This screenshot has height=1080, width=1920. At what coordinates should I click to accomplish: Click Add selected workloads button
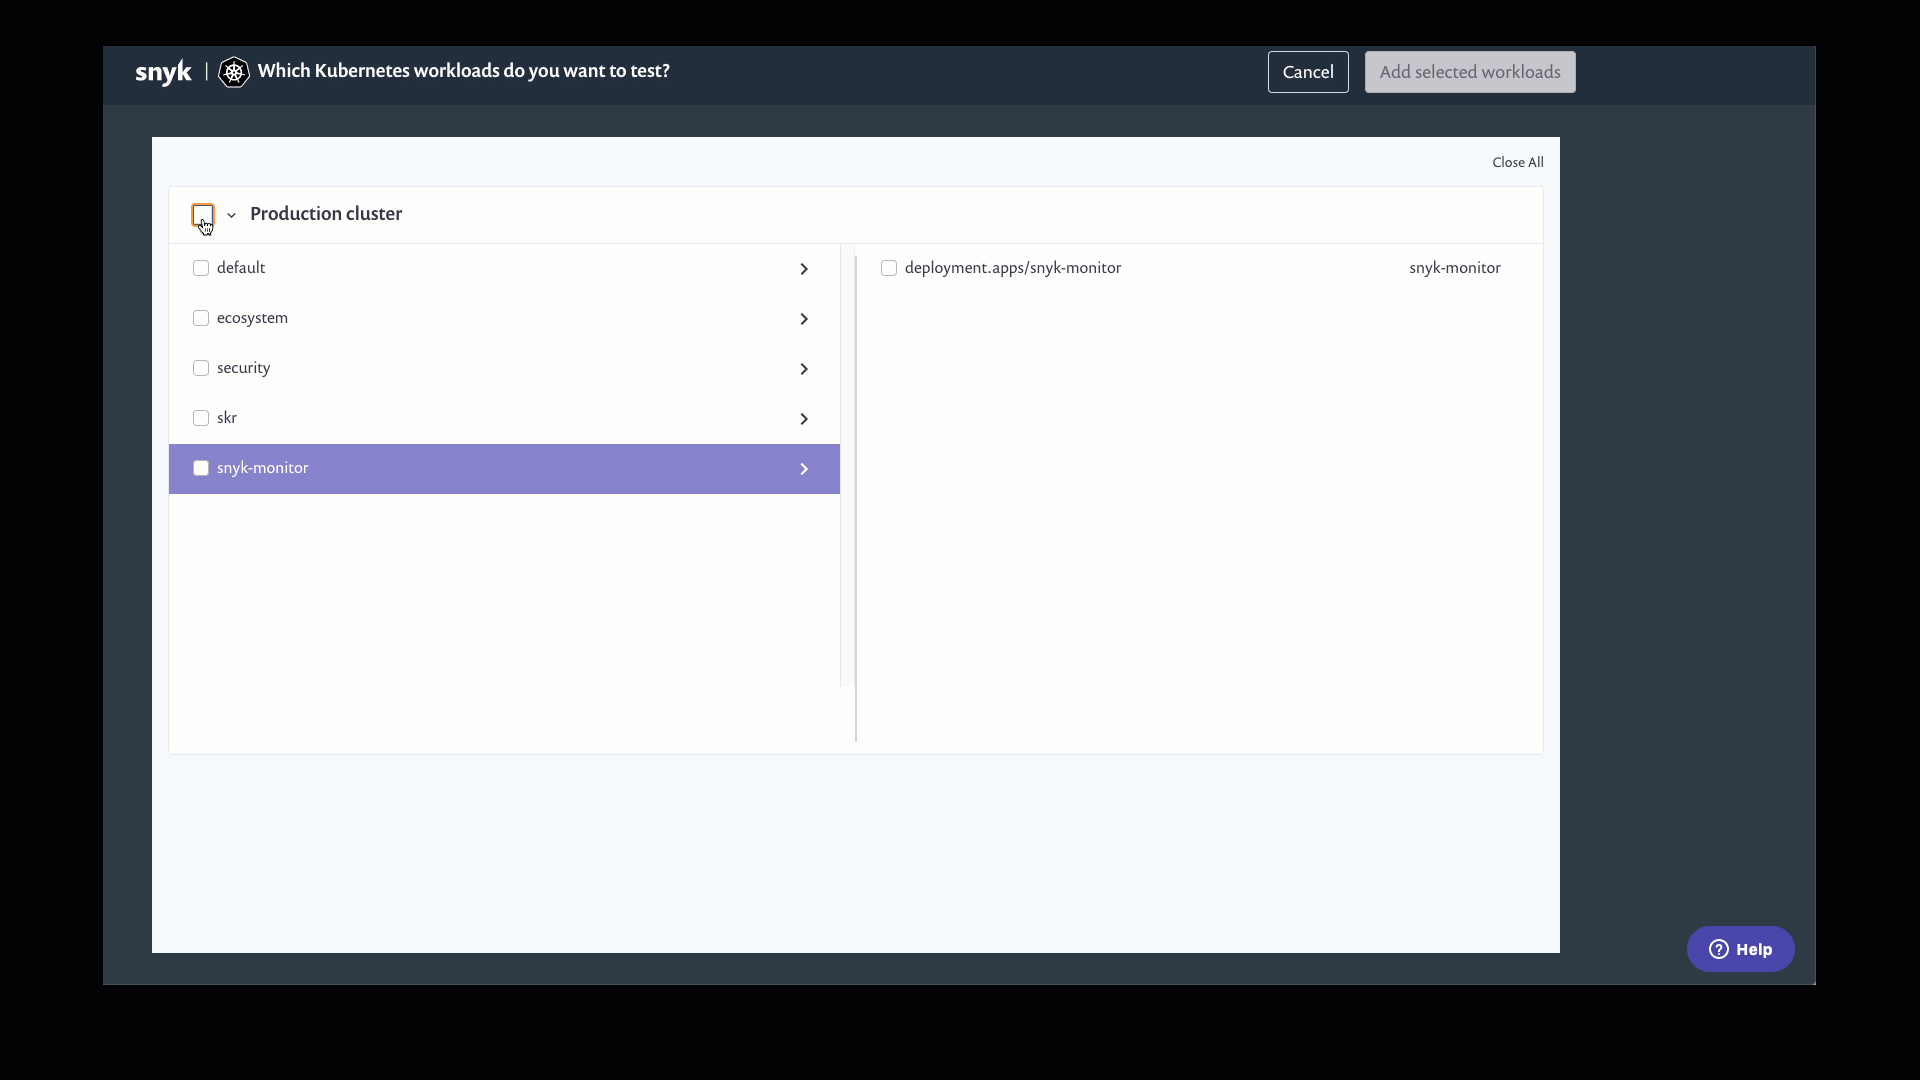pos(1470,72)
